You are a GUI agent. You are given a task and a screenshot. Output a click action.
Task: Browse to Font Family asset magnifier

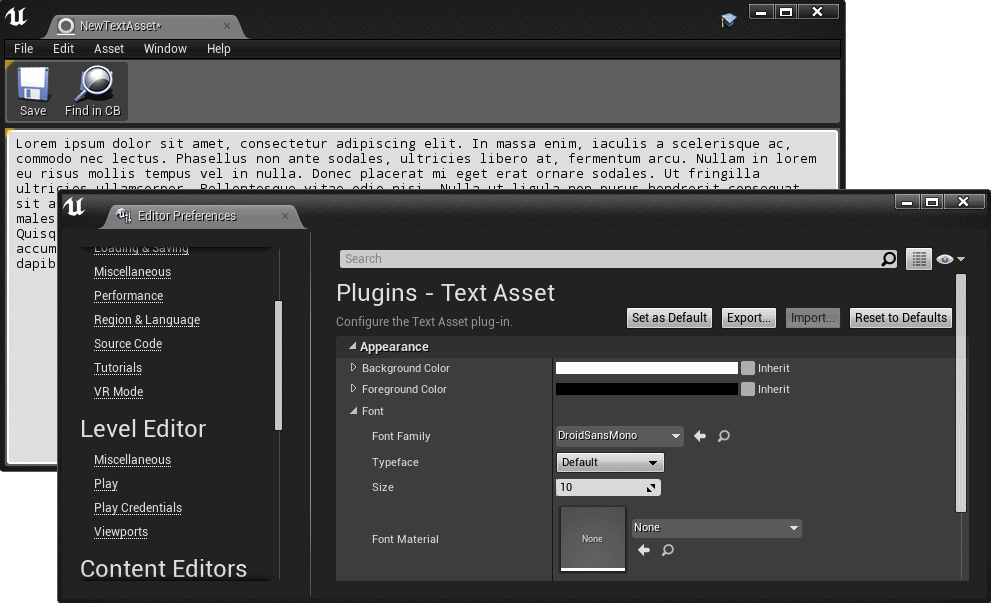(724, 436)
